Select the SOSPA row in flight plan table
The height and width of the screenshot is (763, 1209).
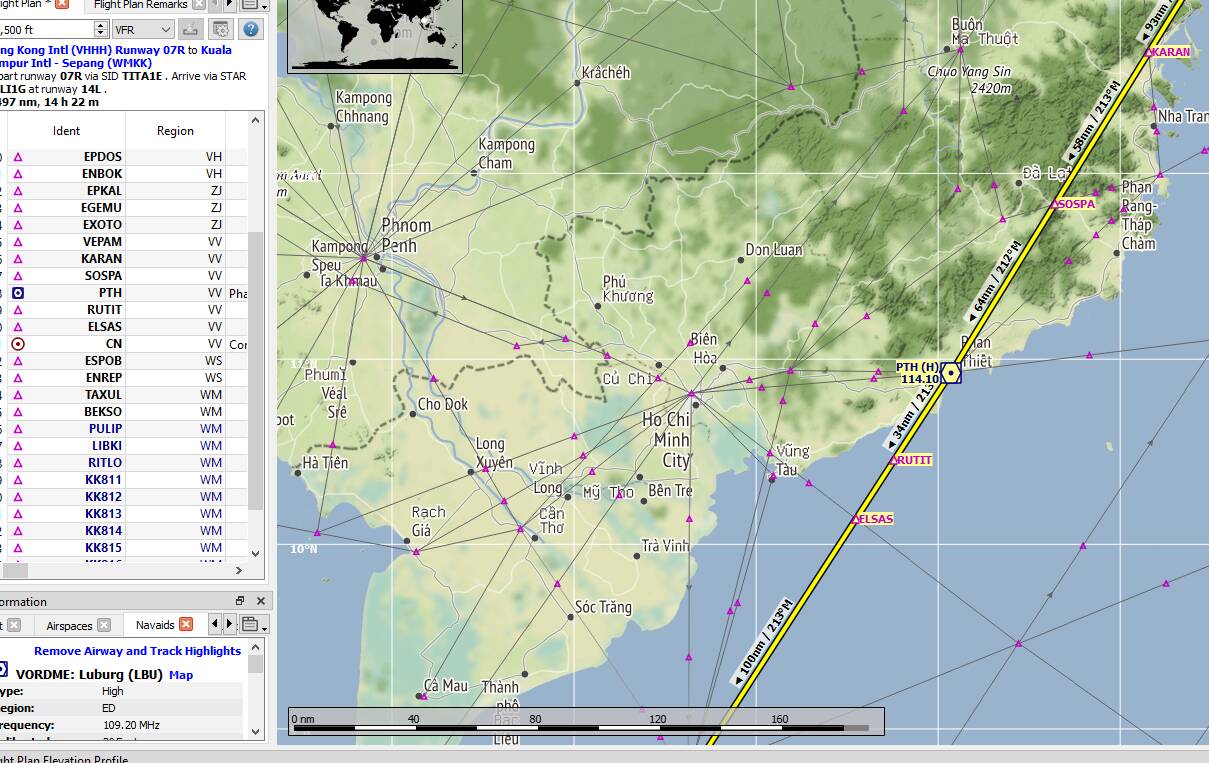124,276
